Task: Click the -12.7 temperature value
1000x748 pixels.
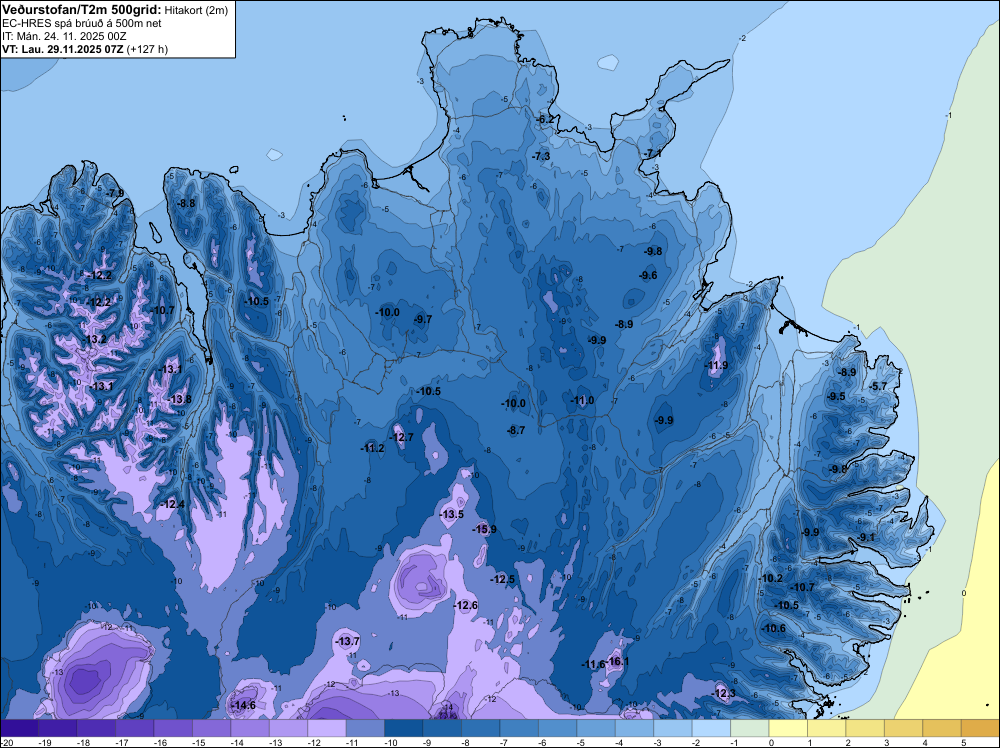Action: [x=401, y=437]
